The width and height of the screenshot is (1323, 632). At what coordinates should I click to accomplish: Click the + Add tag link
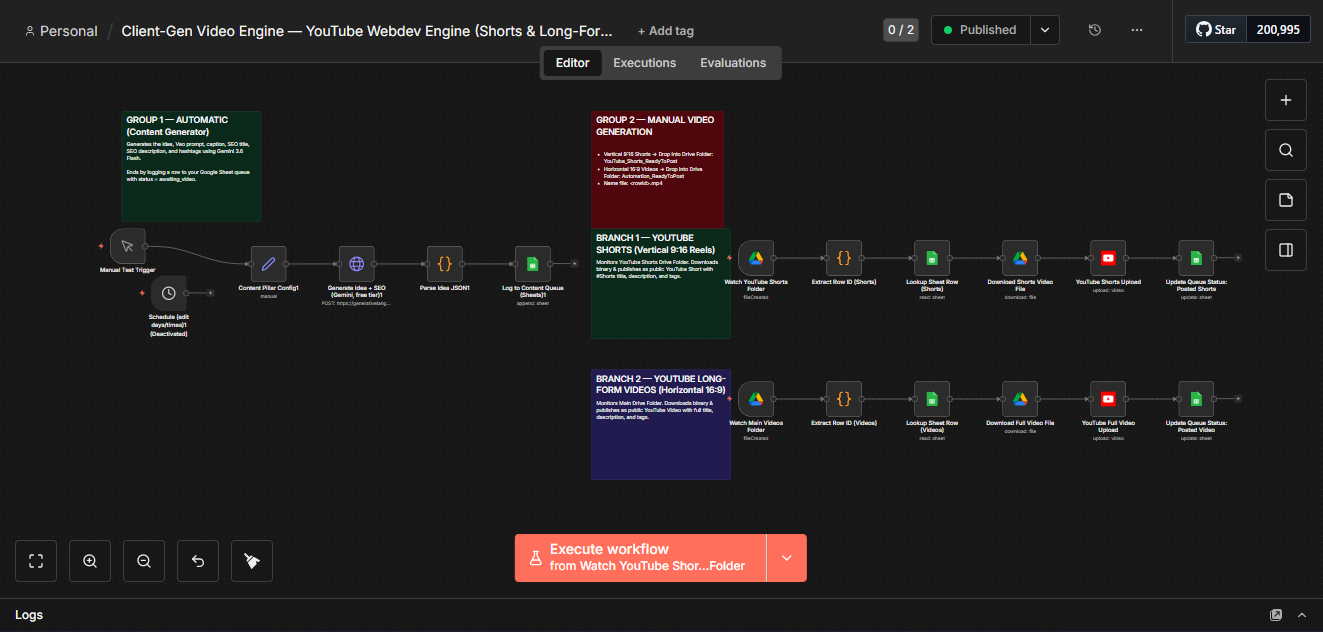(x=666, y=31)
